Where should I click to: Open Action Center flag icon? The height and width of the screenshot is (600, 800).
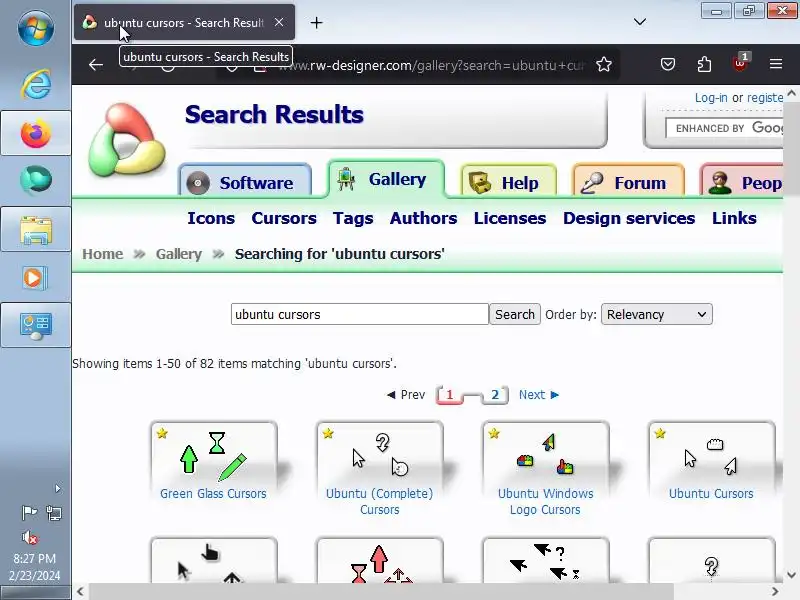click(x=29, y=512)
